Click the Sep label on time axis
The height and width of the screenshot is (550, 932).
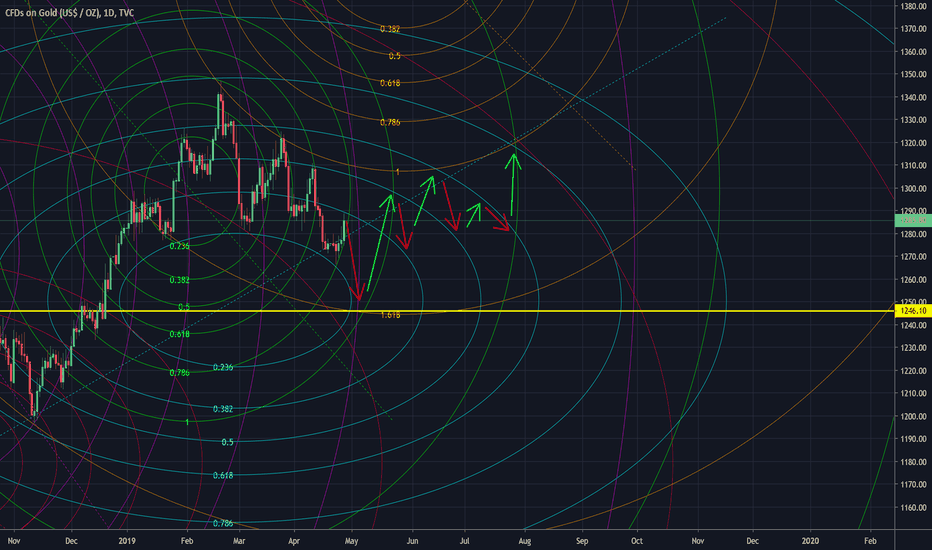point(582,541)
